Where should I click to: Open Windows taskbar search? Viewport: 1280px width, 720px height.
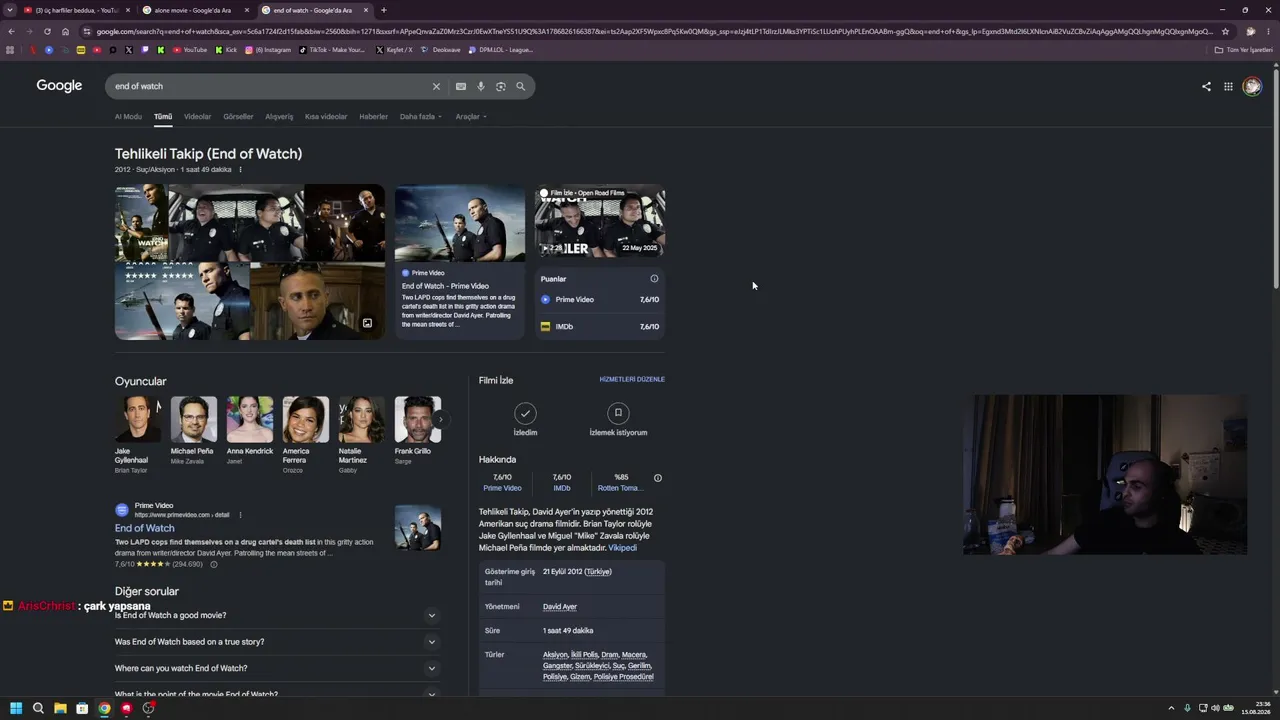coord(38,708)
